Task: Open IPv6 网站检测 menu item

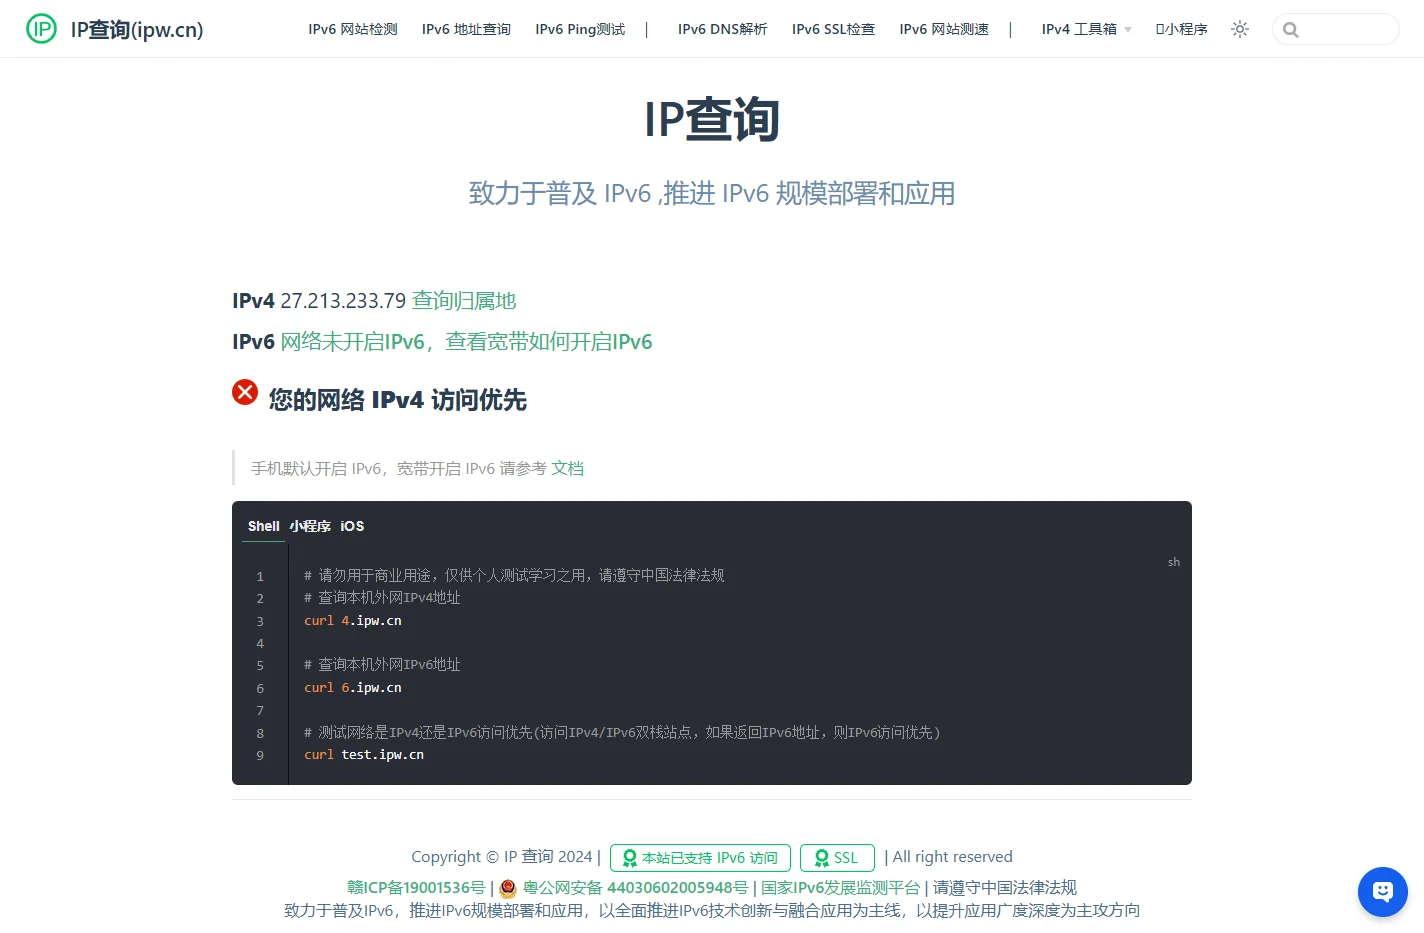Action: point(353,29)
